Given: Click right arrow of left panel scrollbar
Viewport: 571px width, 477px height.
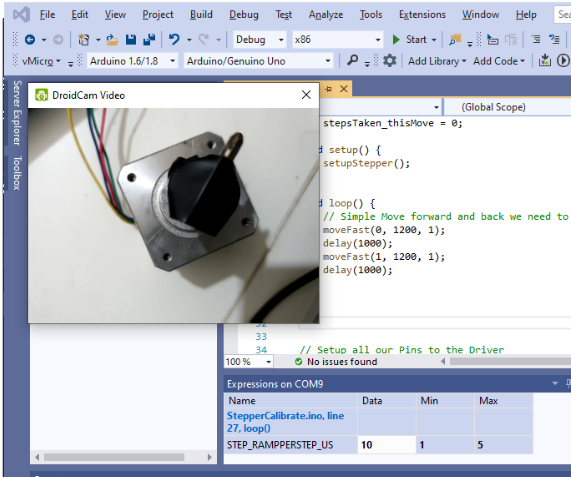Looking at the screenshot, I should [209, 457].
